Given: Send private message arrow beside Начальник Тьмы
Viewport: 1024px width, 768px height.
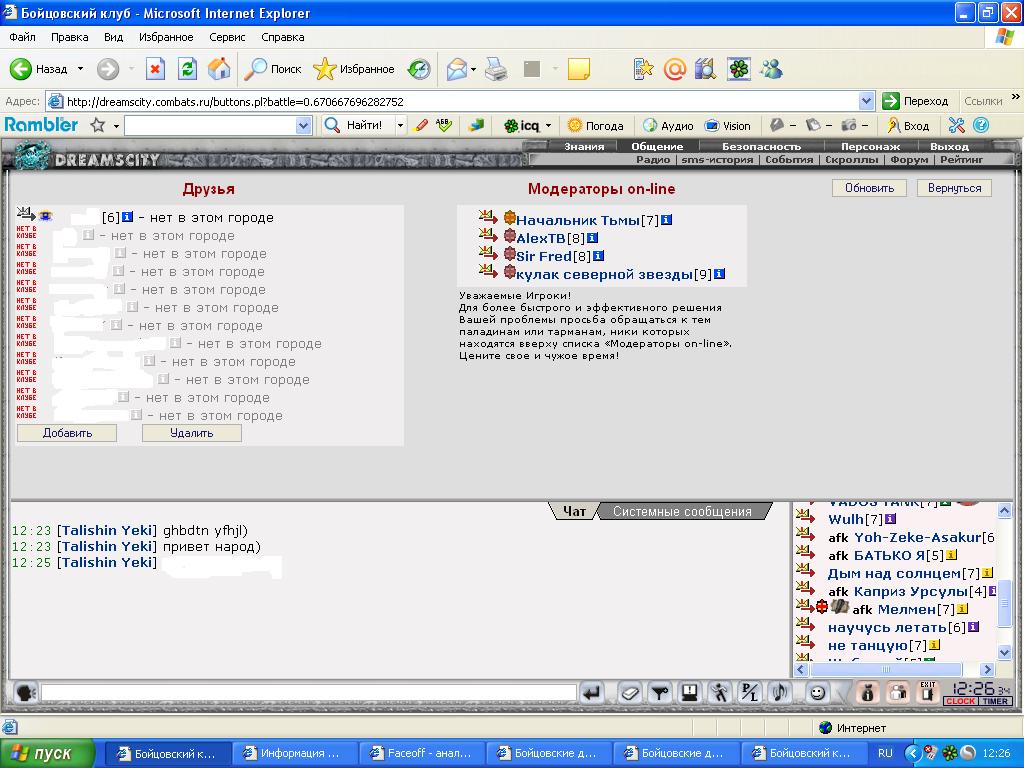Looking at the screenshot, I should 487,216.
